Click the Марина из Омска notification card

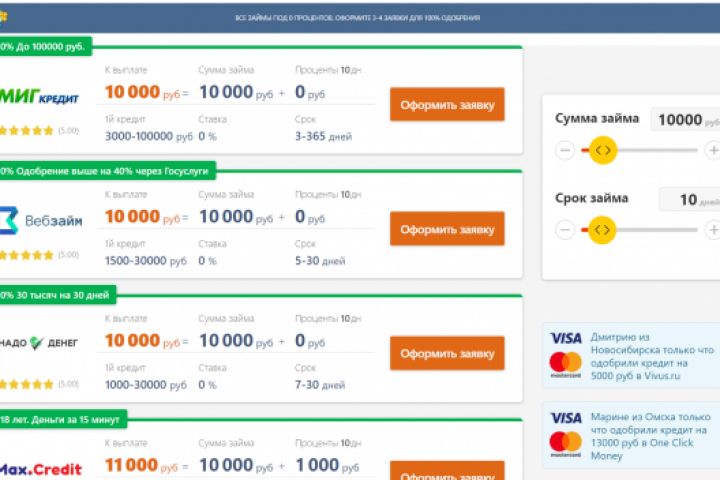coord(630,436)
